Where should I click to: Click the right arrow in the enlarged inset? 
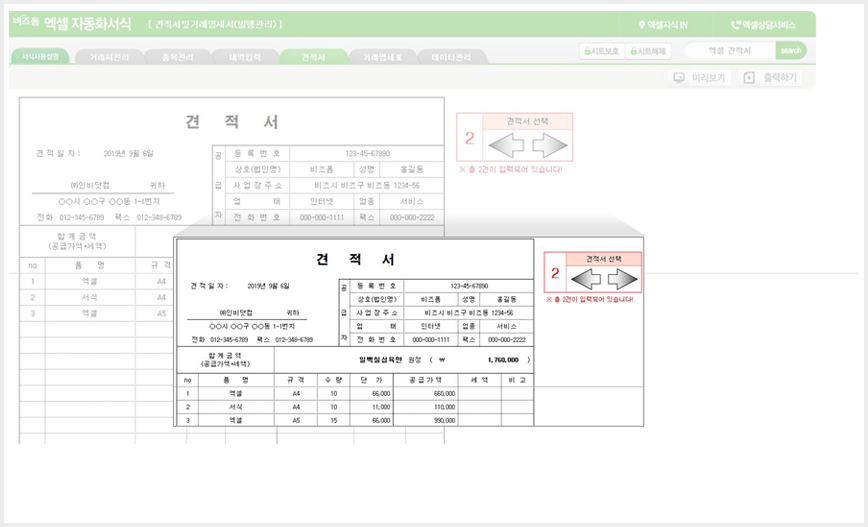623,279
